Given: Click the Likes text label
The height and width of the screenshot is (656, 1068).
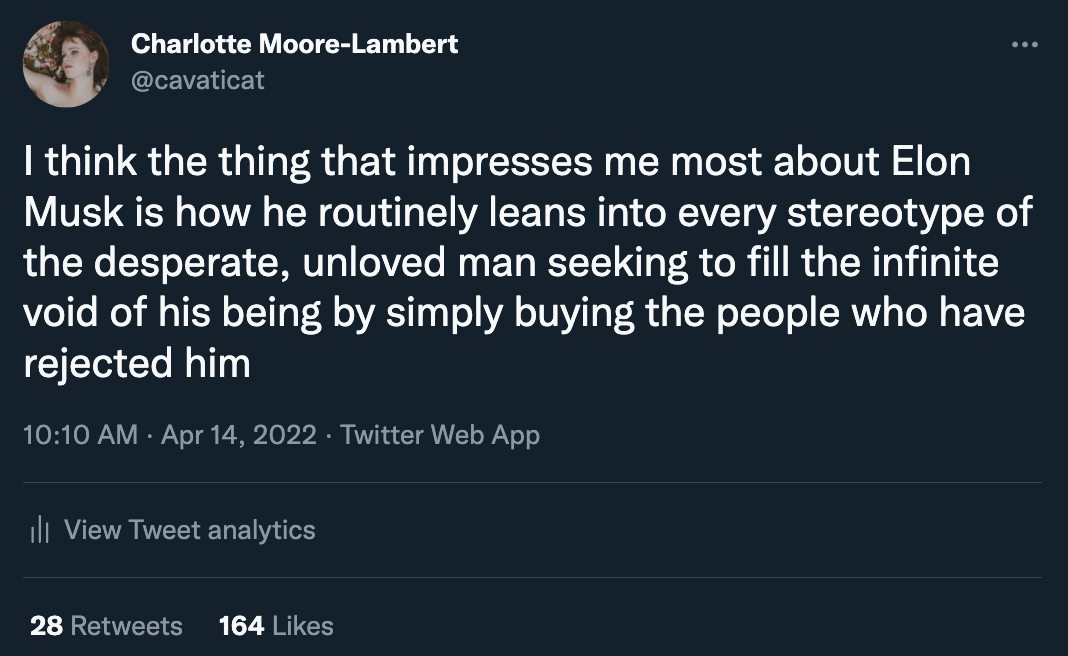Looking at the screenshot, I should 300,625.
